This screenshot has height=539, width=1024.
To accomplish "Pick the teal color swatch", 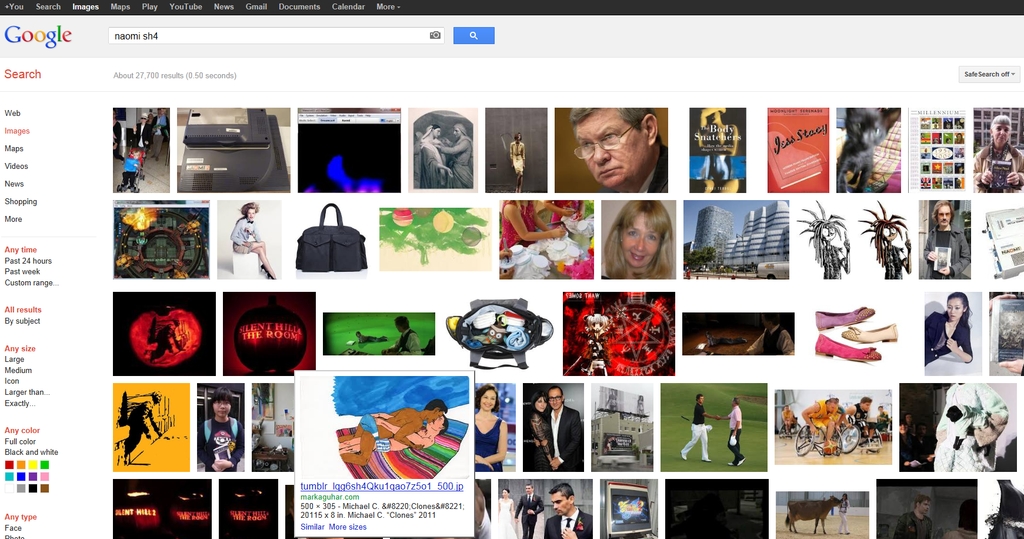I will pos(9,477).
